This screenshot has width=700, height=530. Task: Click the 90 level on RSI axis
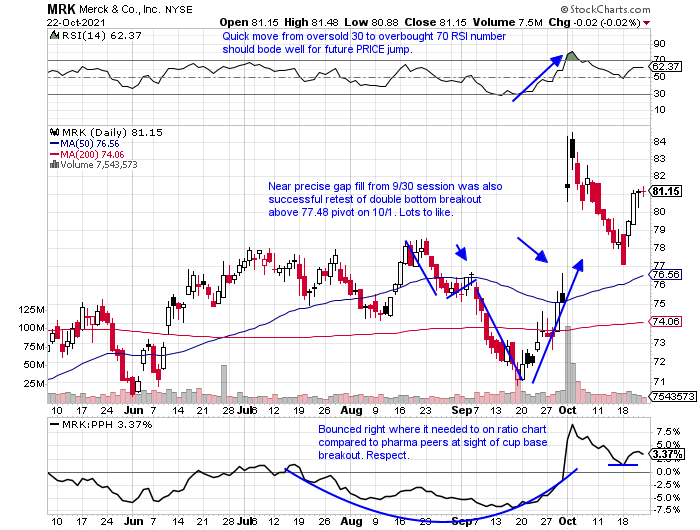coord(660,43)
